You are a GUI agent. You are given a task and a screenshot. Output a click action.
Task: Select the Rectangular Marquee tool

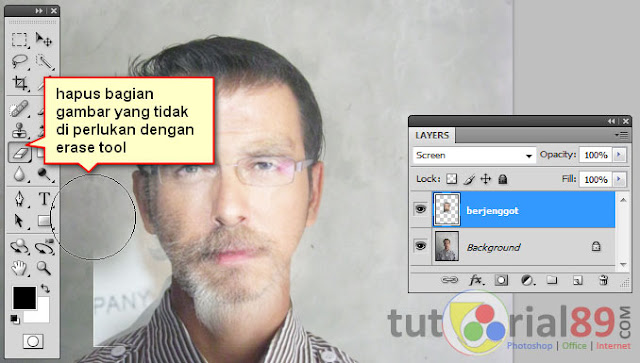point(19,40)
